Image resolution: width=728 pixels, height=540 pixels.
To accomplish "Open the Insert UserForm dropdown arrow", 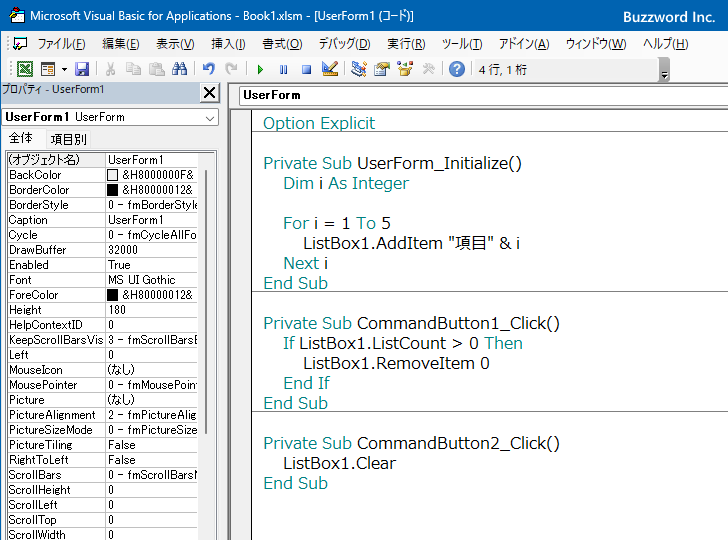I will click(64, 70).
